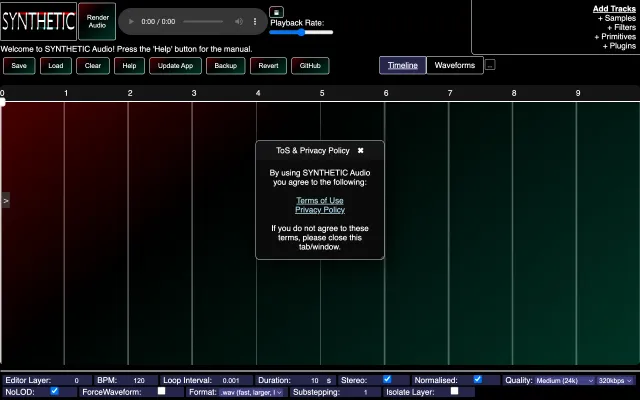Click the Backup button
The height and width of the screenshot is (400, 640).
[226, 66]
